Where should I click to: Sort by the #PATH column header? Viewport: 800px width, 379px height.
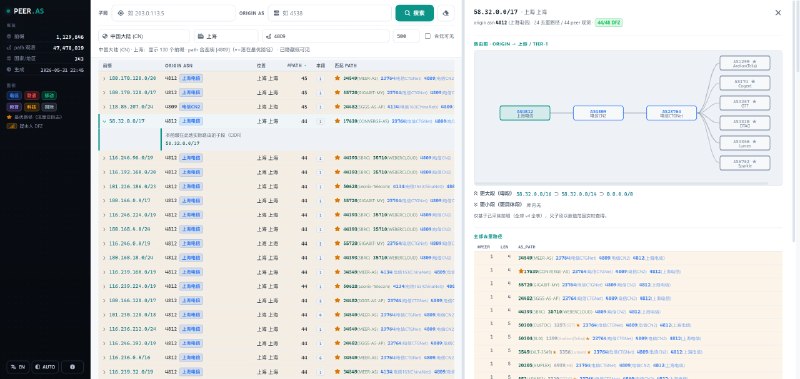pos(297,66)
